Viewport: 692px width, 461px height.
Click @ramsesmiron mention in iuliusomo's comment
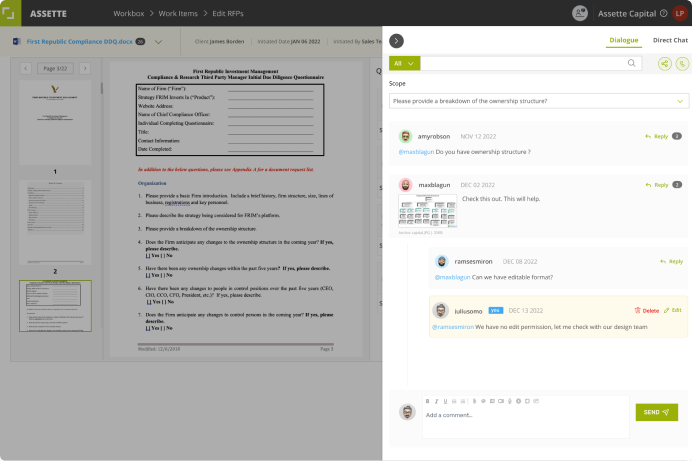click(453, 327)
